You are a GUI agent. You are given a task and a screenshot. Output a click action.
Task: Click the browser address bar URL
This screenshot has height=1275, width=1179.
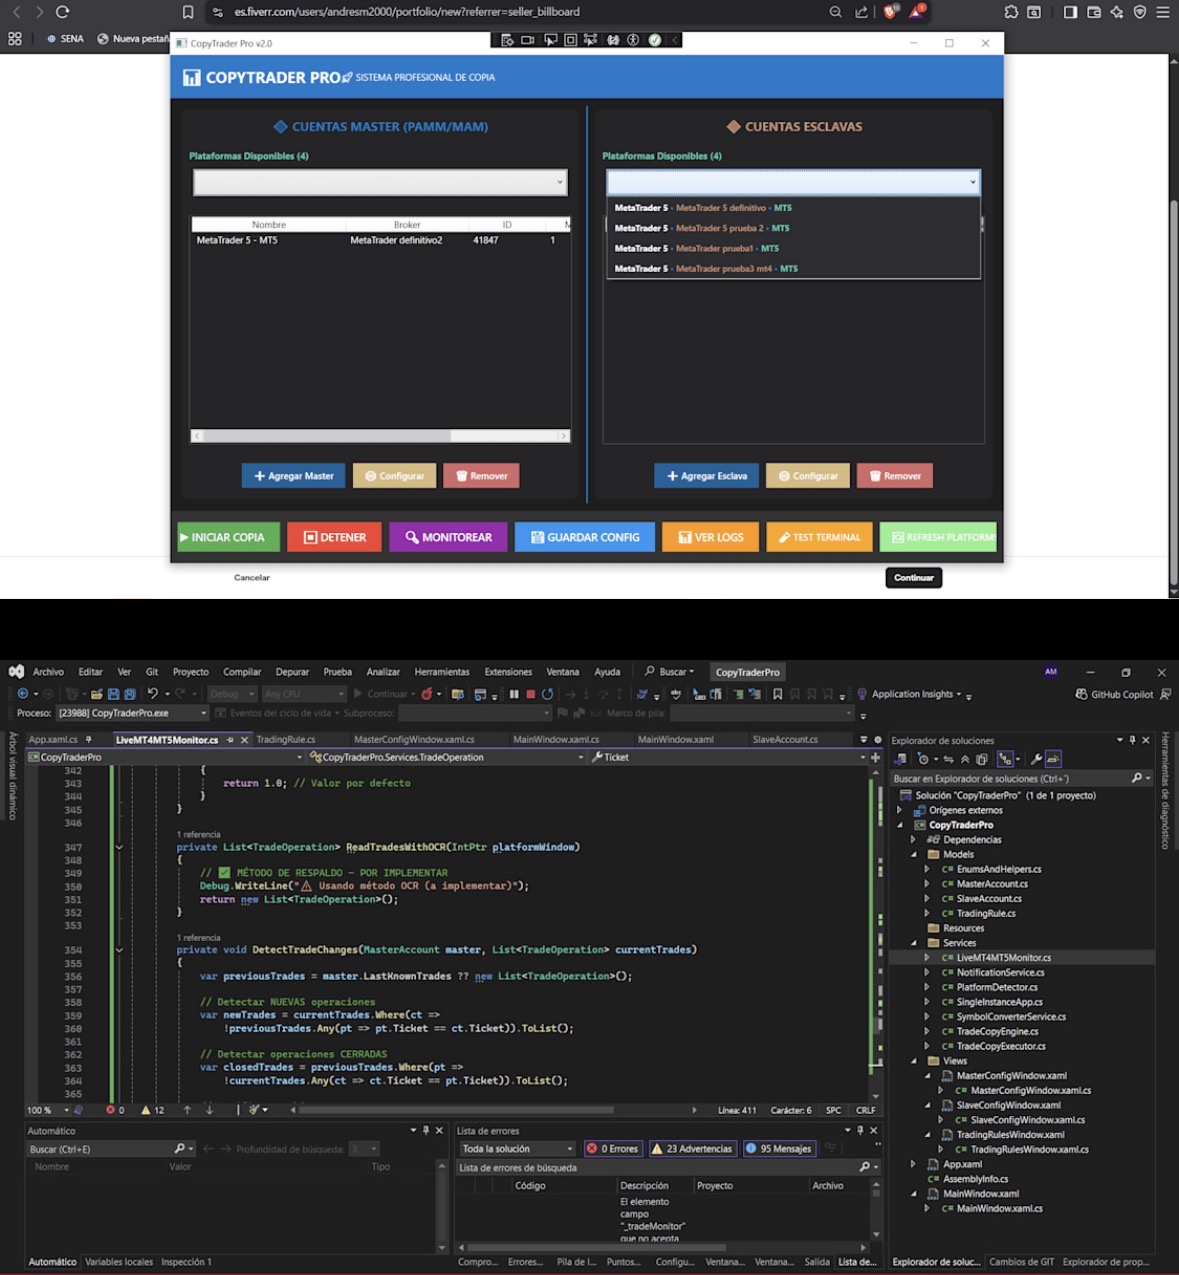tap(407, 12)
